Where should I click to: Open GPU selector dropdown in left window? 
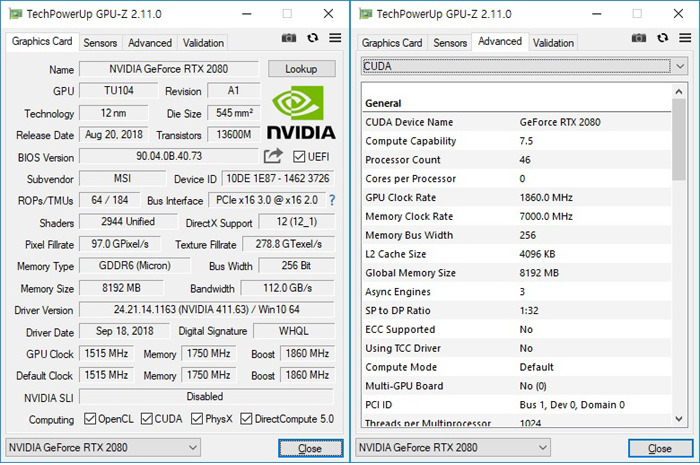pyautogui.click(x=103, y=447)
